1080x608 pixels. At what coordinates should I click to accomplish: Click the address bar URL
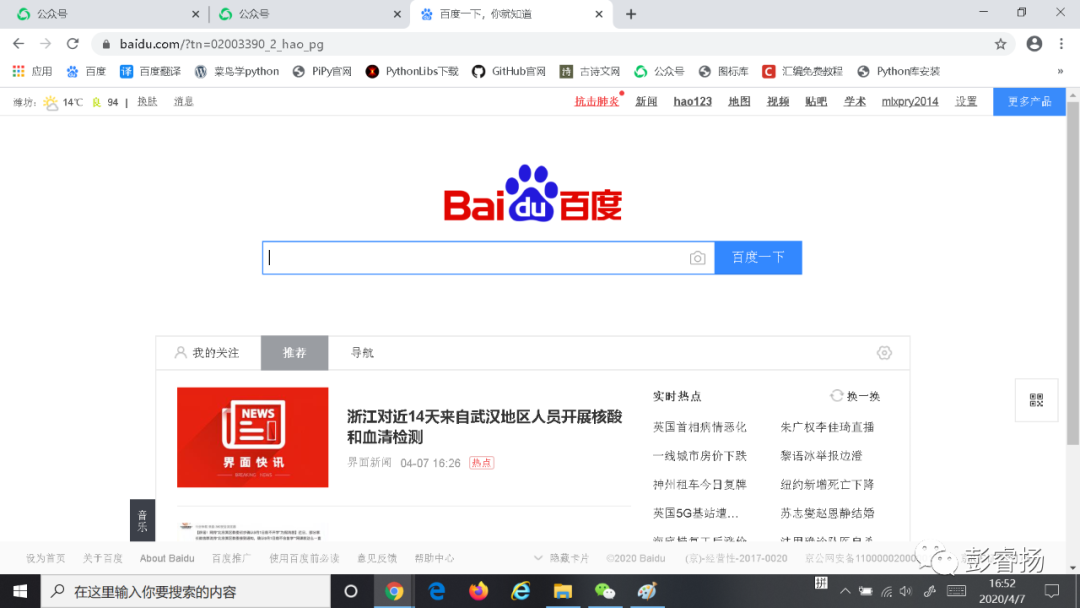221,44
